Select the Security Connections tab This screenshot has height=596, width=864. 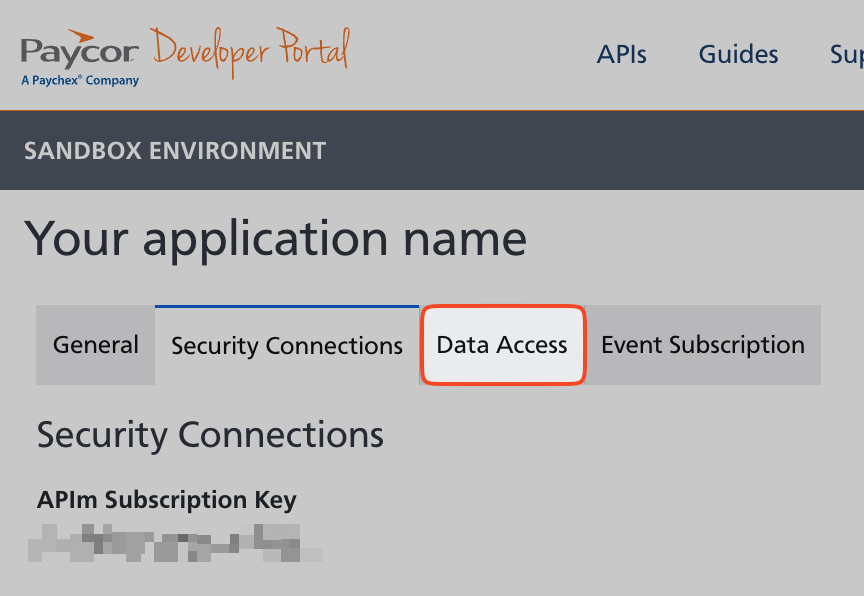click(287, 346)
